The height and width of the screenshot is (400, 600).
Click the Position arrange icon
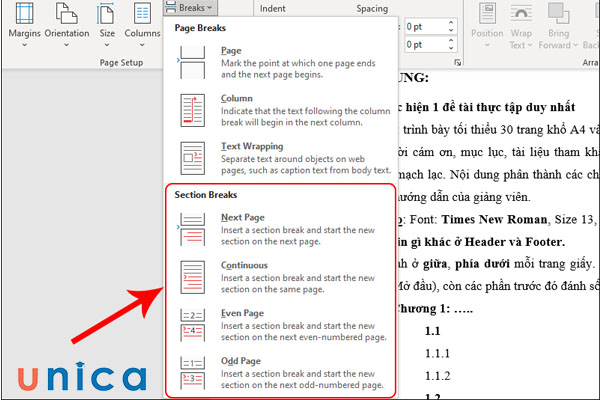(488, 13)
